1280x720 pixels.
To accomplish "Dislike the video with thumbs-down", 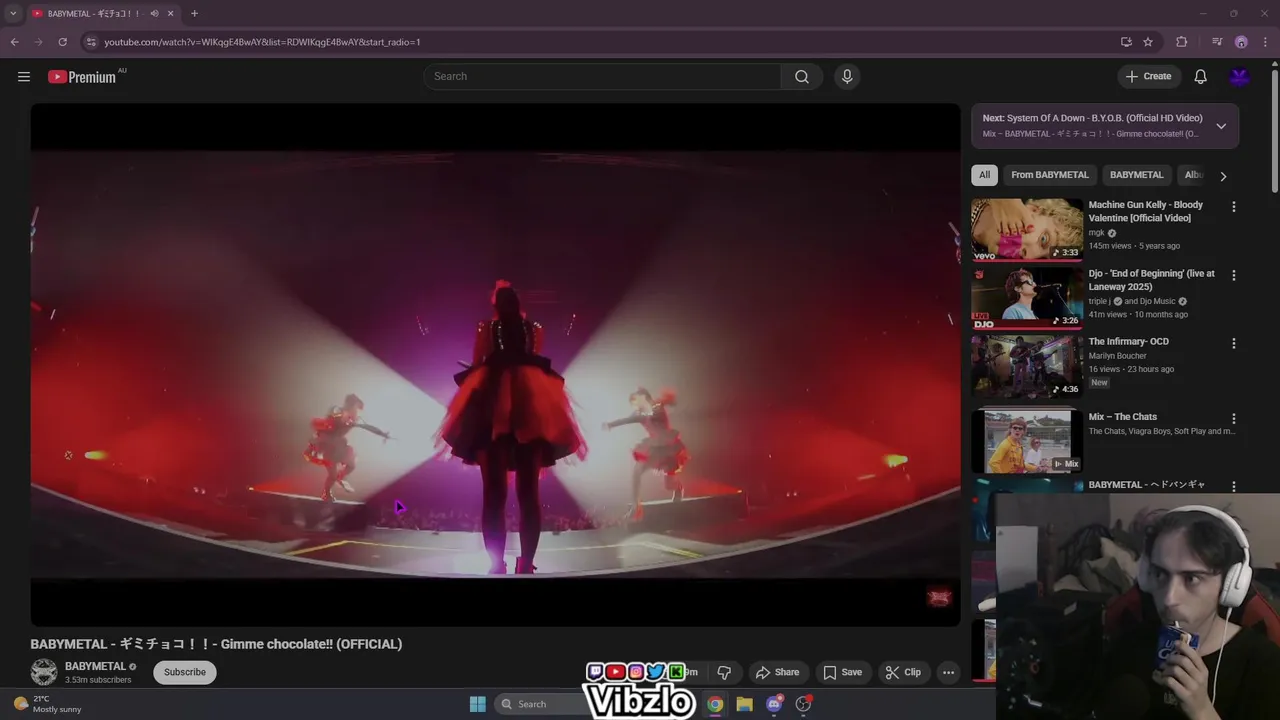I will (x=724, y=672).
